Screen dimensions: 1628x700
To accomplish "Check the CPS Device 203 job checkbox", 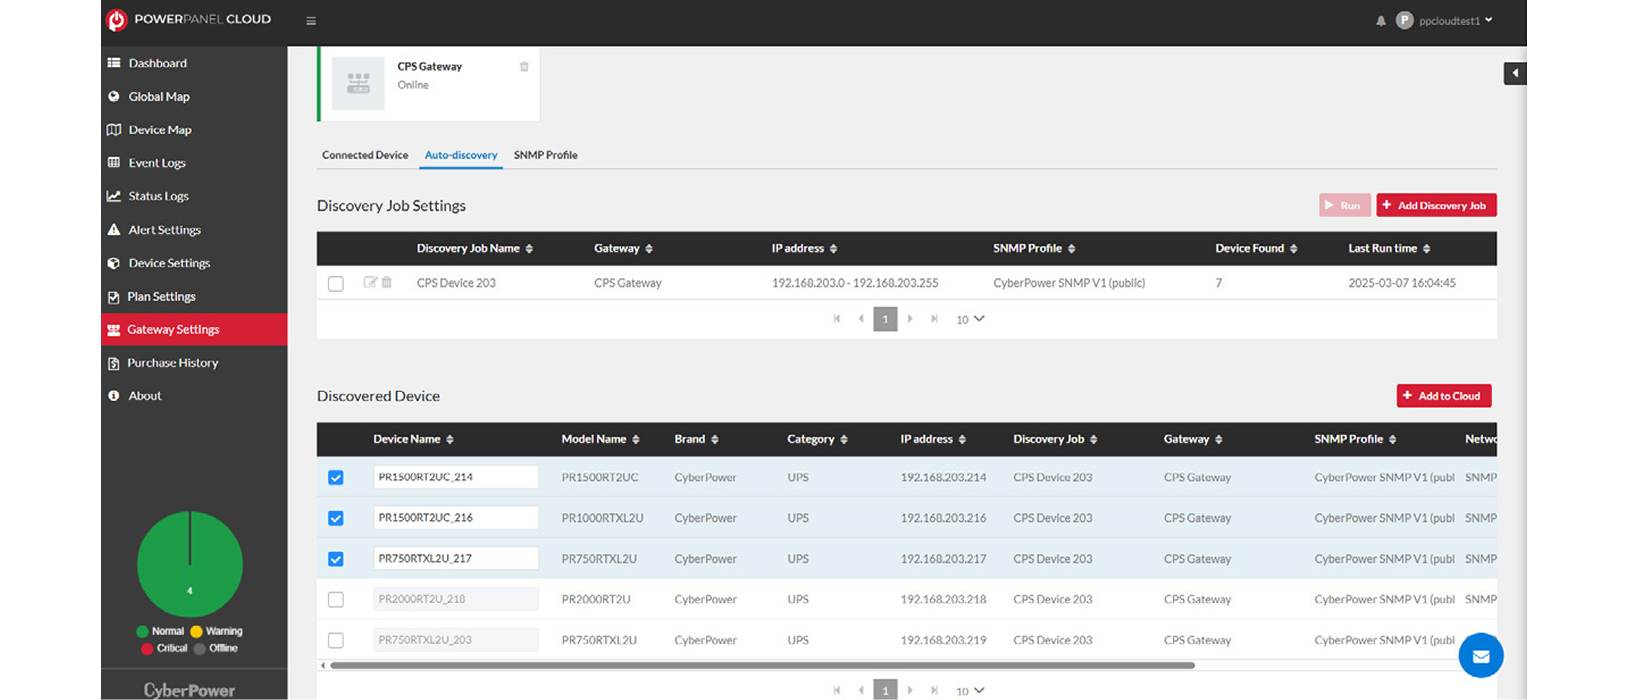I will (x=336, y=284).
